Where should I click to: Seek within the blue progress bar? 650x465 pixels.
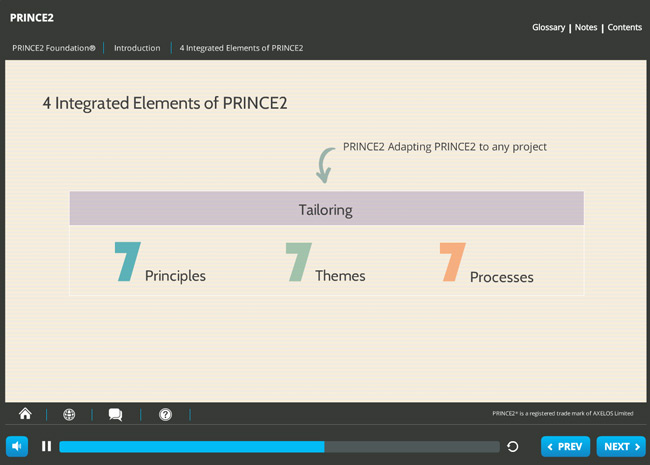[x=279, y=446]
